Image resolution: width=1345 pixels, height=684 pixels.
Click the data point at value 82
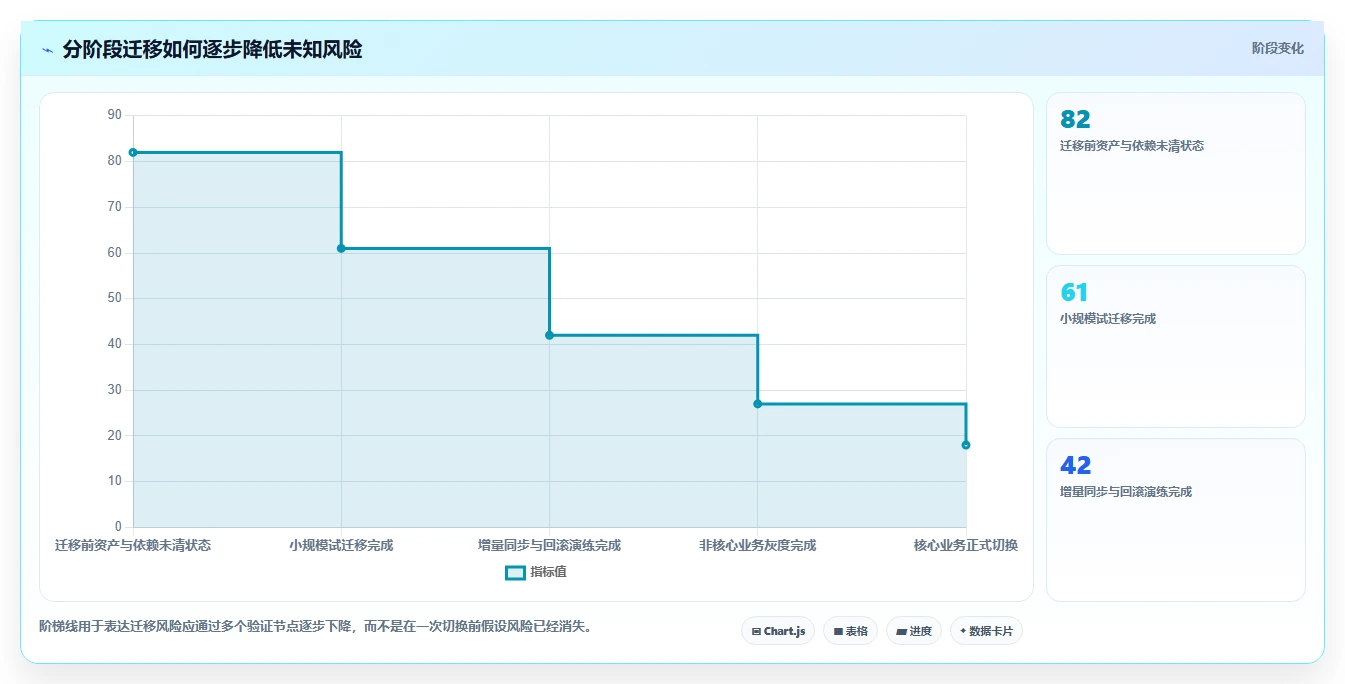tap(133, 152)
